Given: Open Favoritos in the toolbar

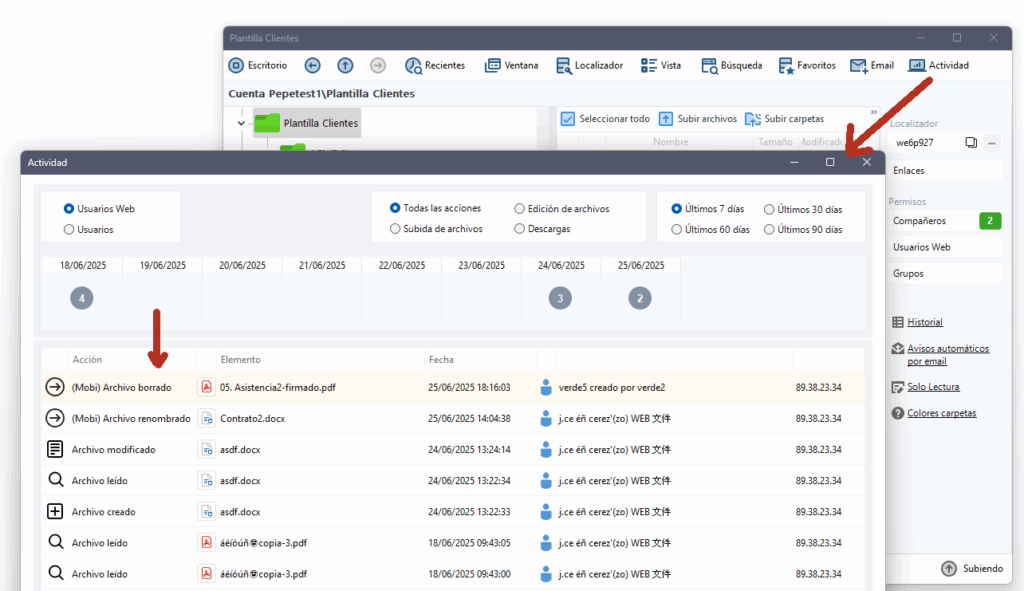Looking at the screenshot, I should 807,65.
